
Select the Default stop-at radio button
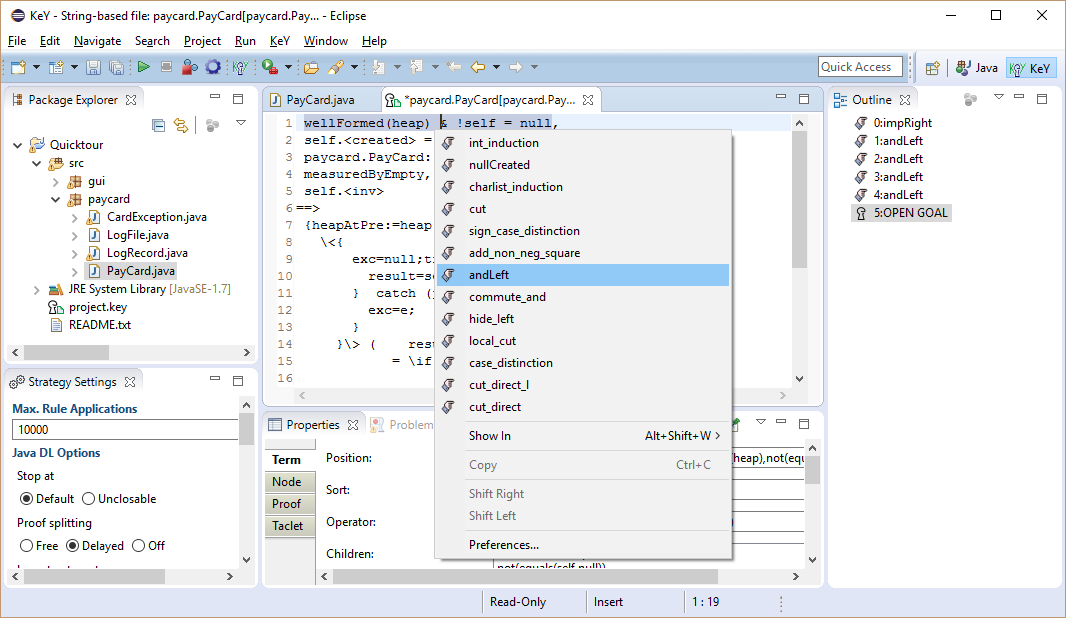[27, 499]
